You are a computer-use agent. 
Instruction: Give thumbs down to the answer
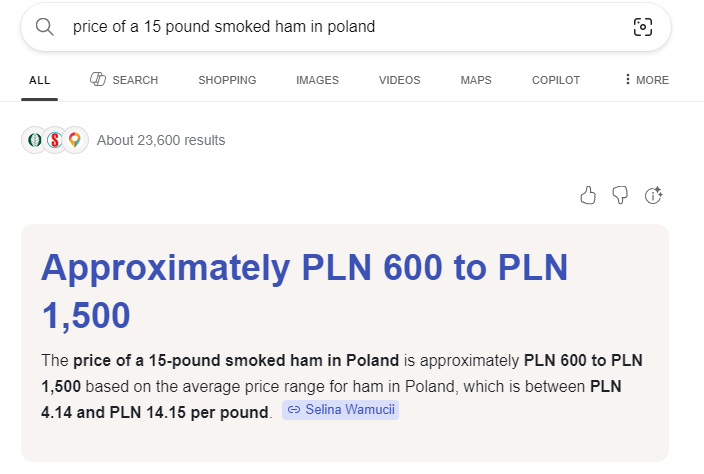pyautogui.click(x=620, y=195)
